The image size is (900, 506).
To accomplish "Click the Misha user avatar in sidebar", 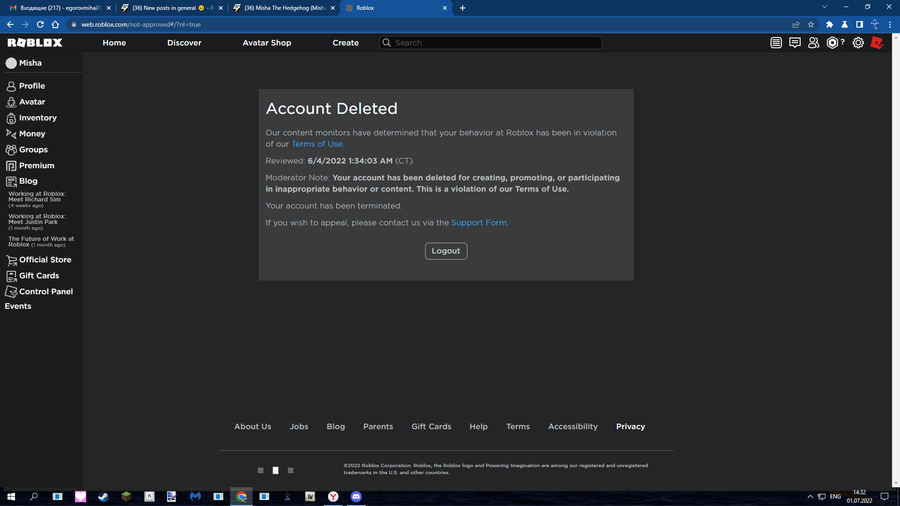I will (11, 63).
